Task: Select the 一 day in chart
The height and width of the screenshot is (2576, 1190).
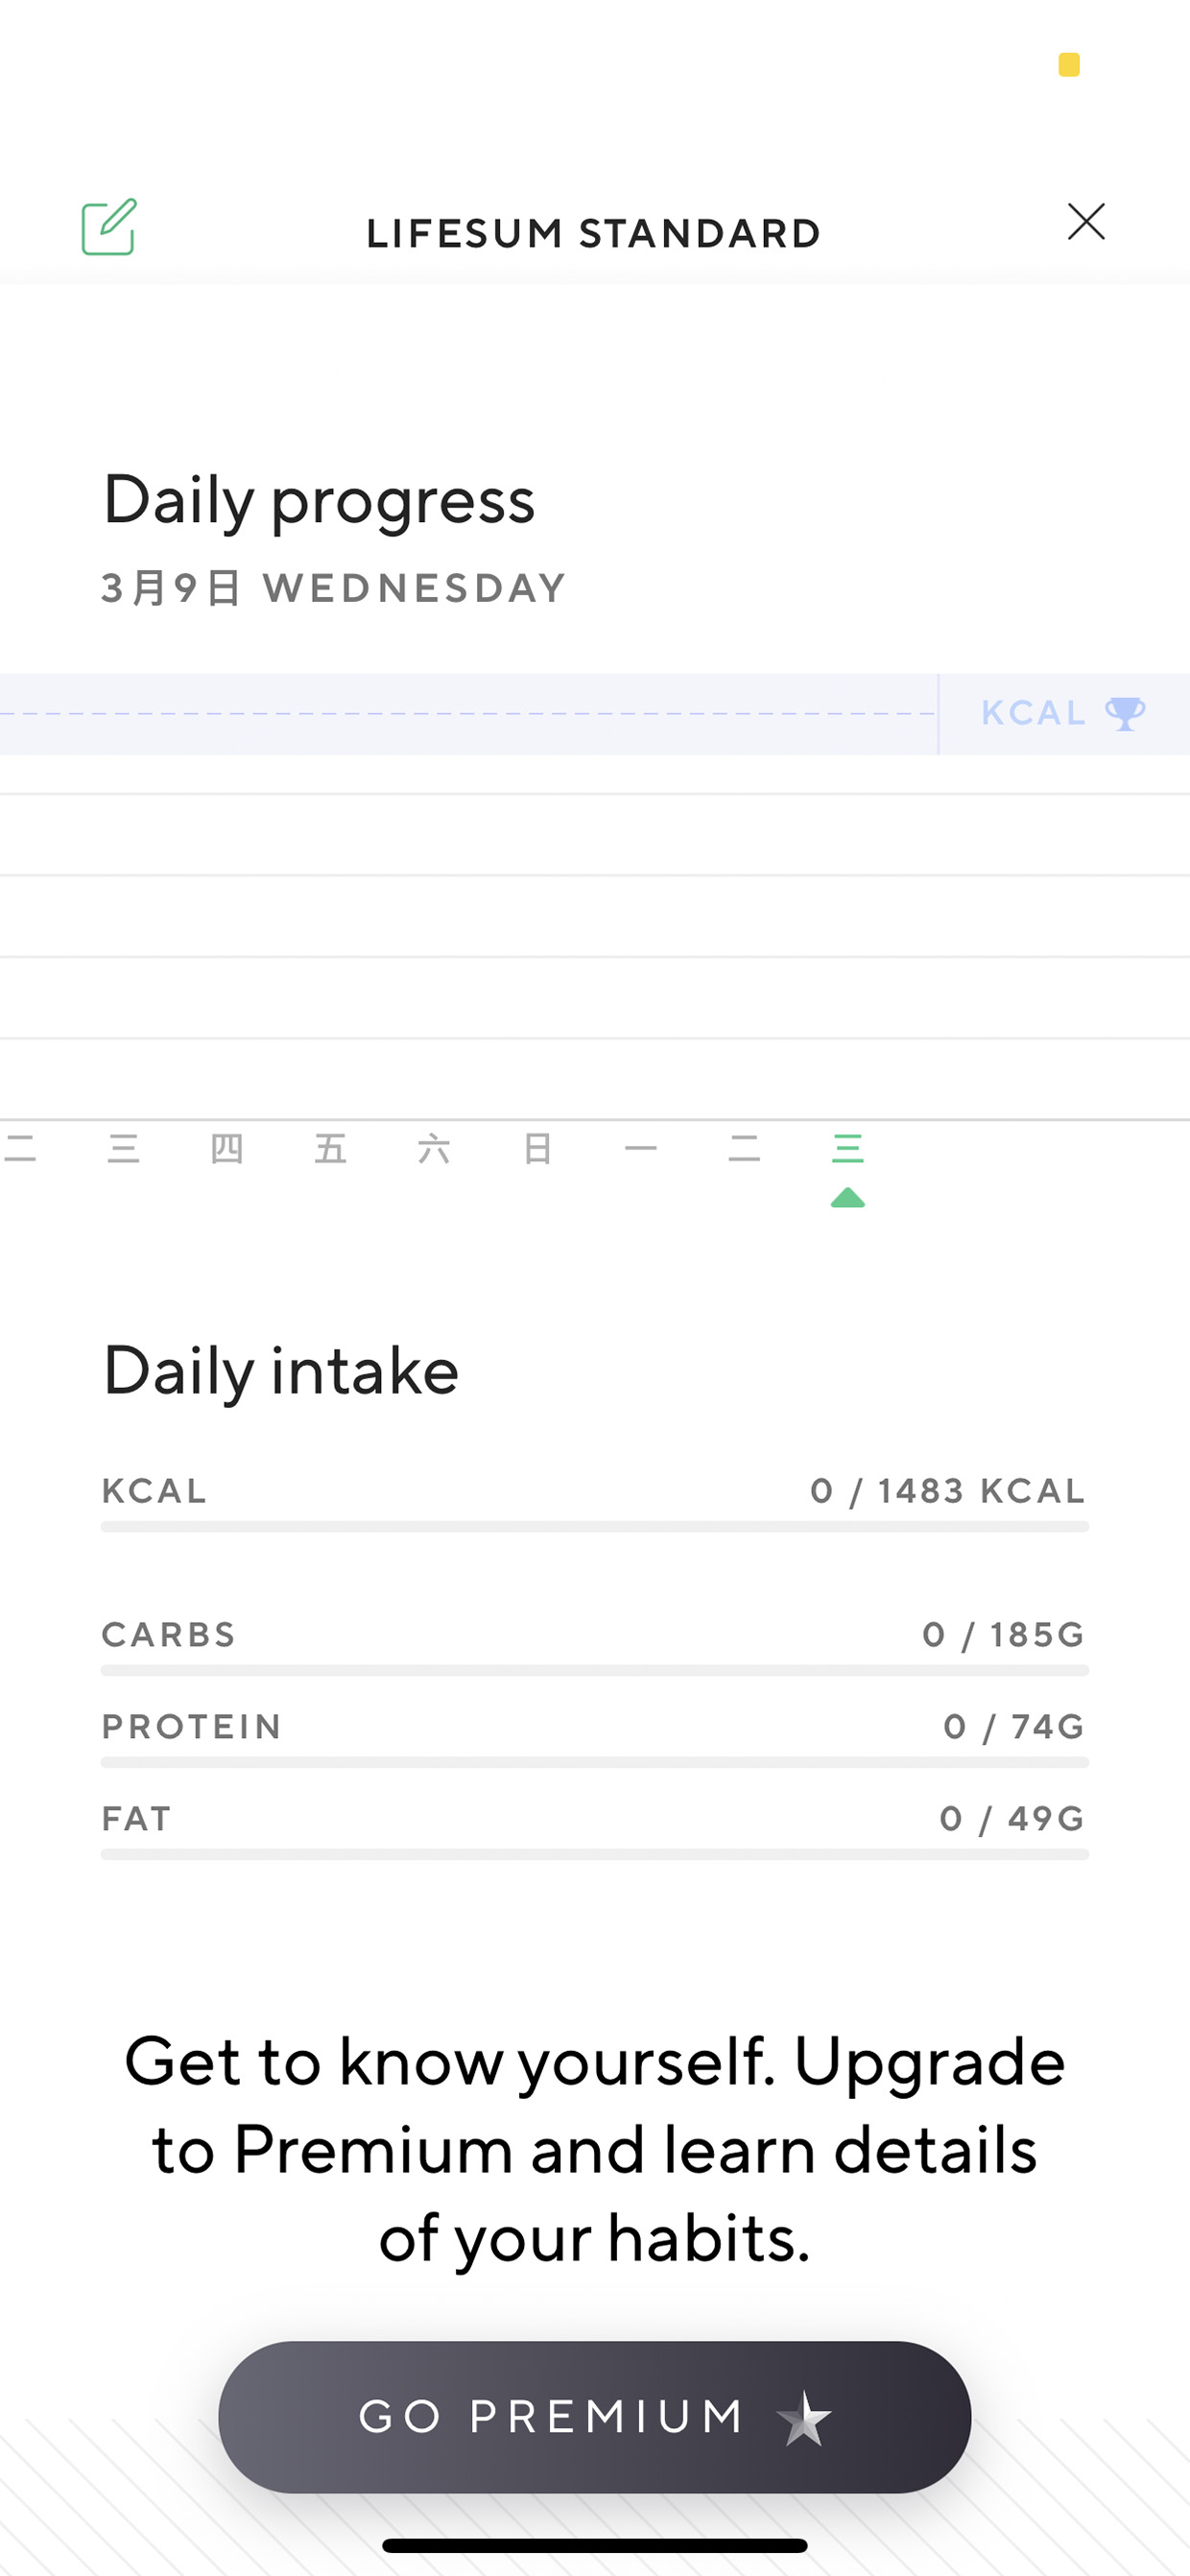Action: pyautogui.click(x=641, y=1149)
